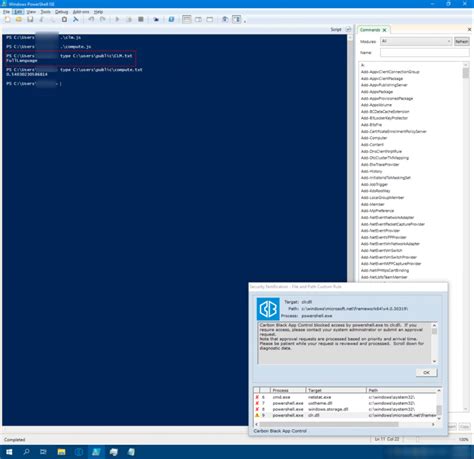Click the Save script toolbar icon
474x459 pixels.
[x=30, y=20]
